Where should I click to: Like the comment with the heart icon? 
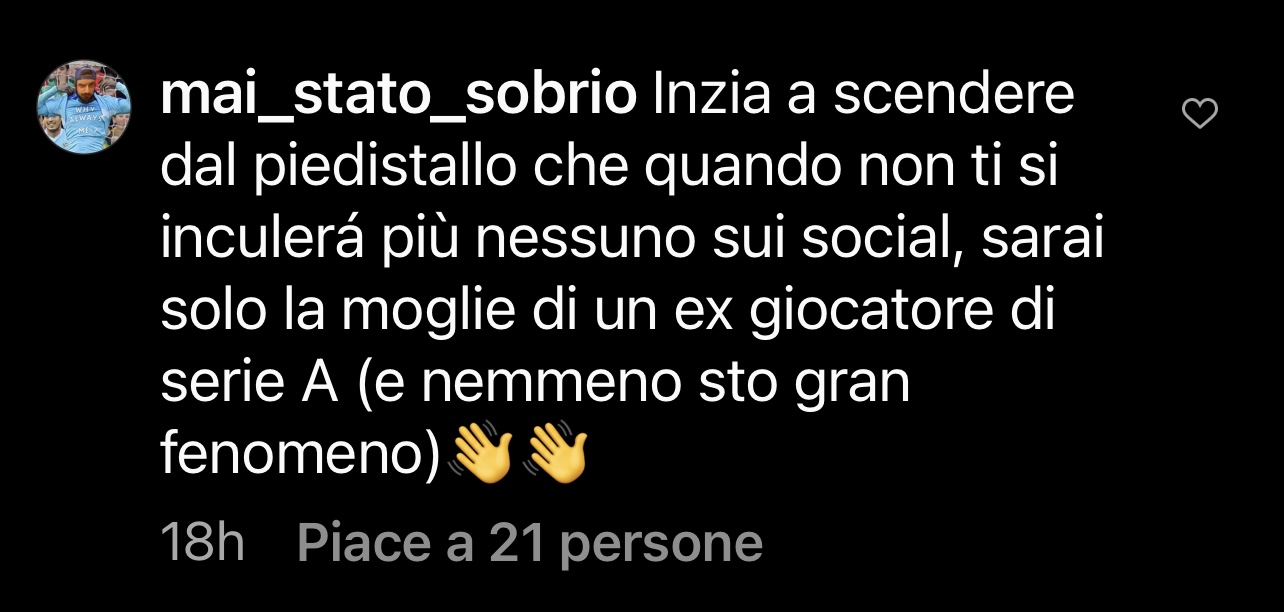1200,115
